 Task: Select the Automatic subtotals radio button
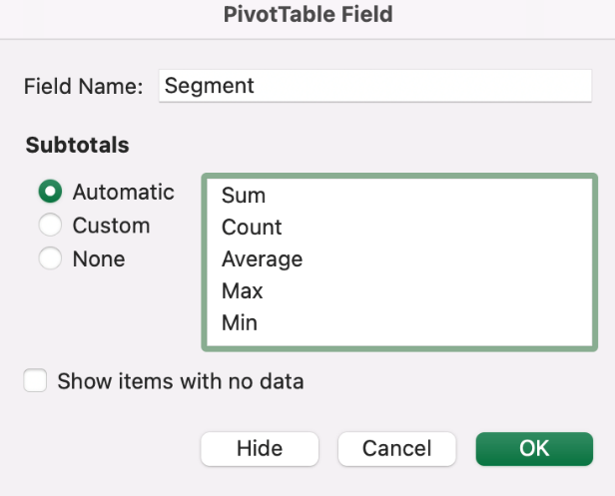[x=50, y=191]
